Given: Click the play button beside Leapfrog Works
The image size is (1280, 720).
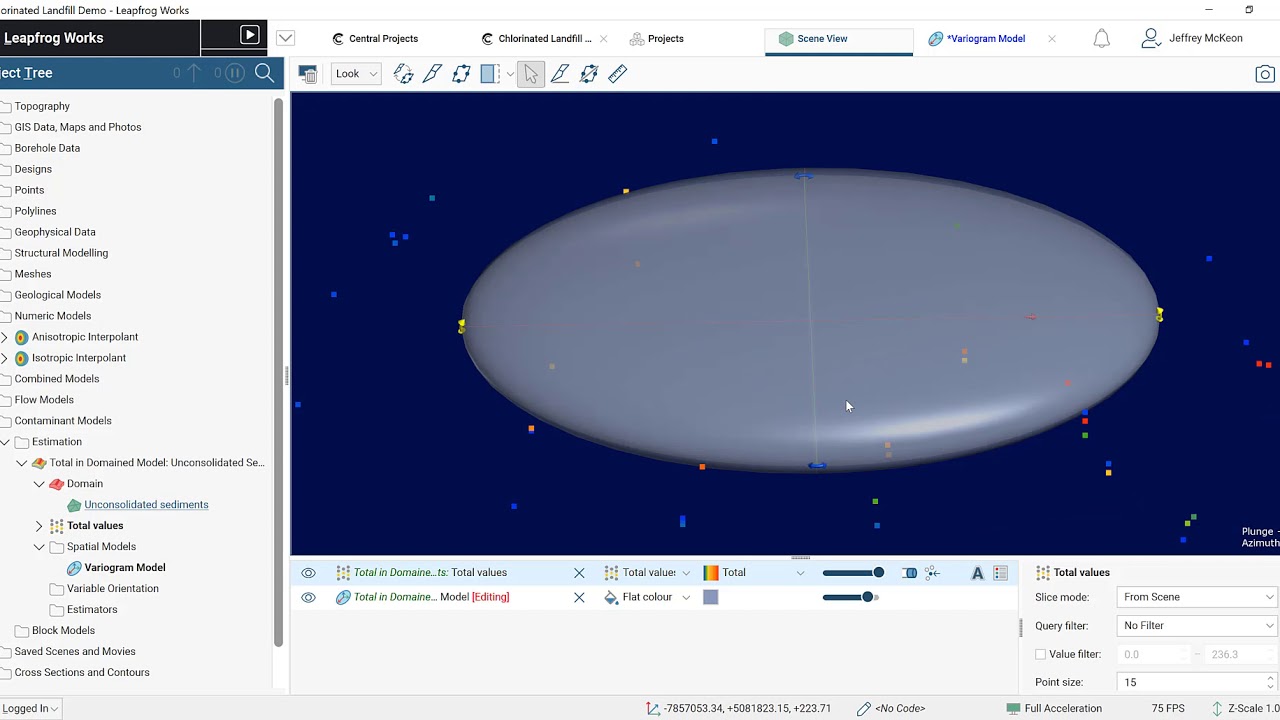Looking at the screenshot, I should click(x=249, y=36).
